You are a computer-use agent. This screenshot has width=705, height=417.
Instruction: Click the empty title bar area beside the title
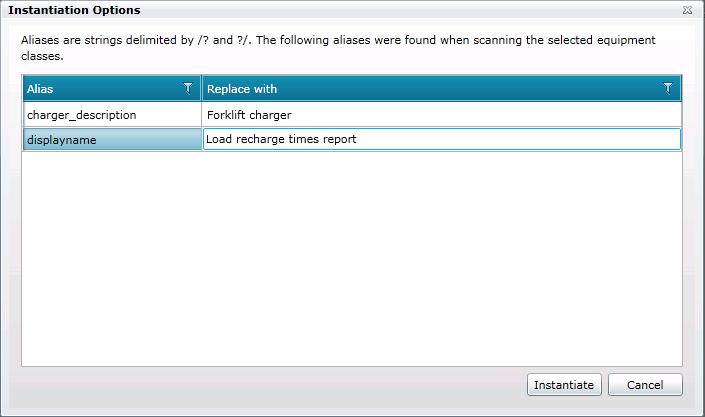click(400, 10)
